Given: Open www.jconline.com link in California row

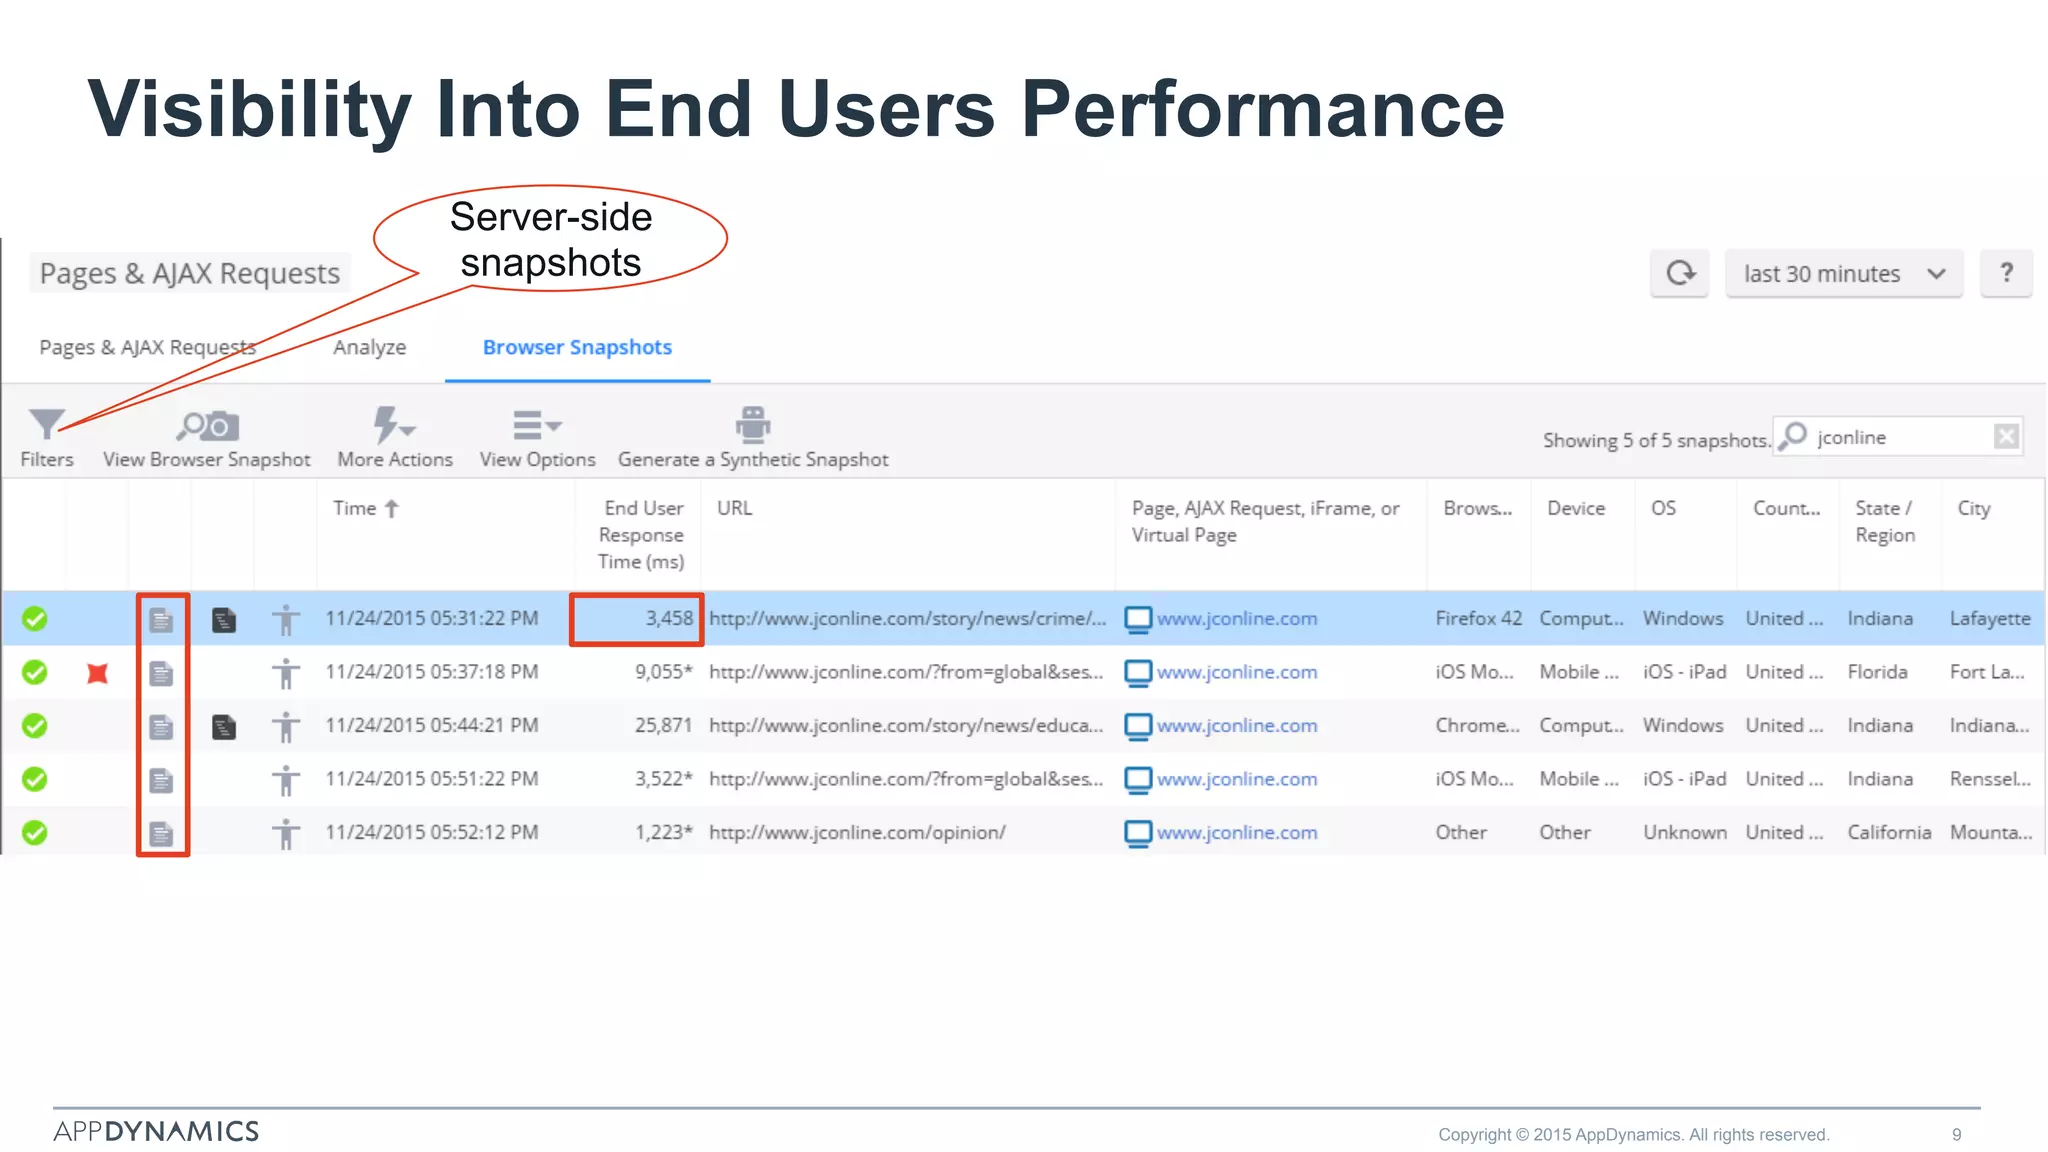Looking at the screenshot, I should (1237, 832).
